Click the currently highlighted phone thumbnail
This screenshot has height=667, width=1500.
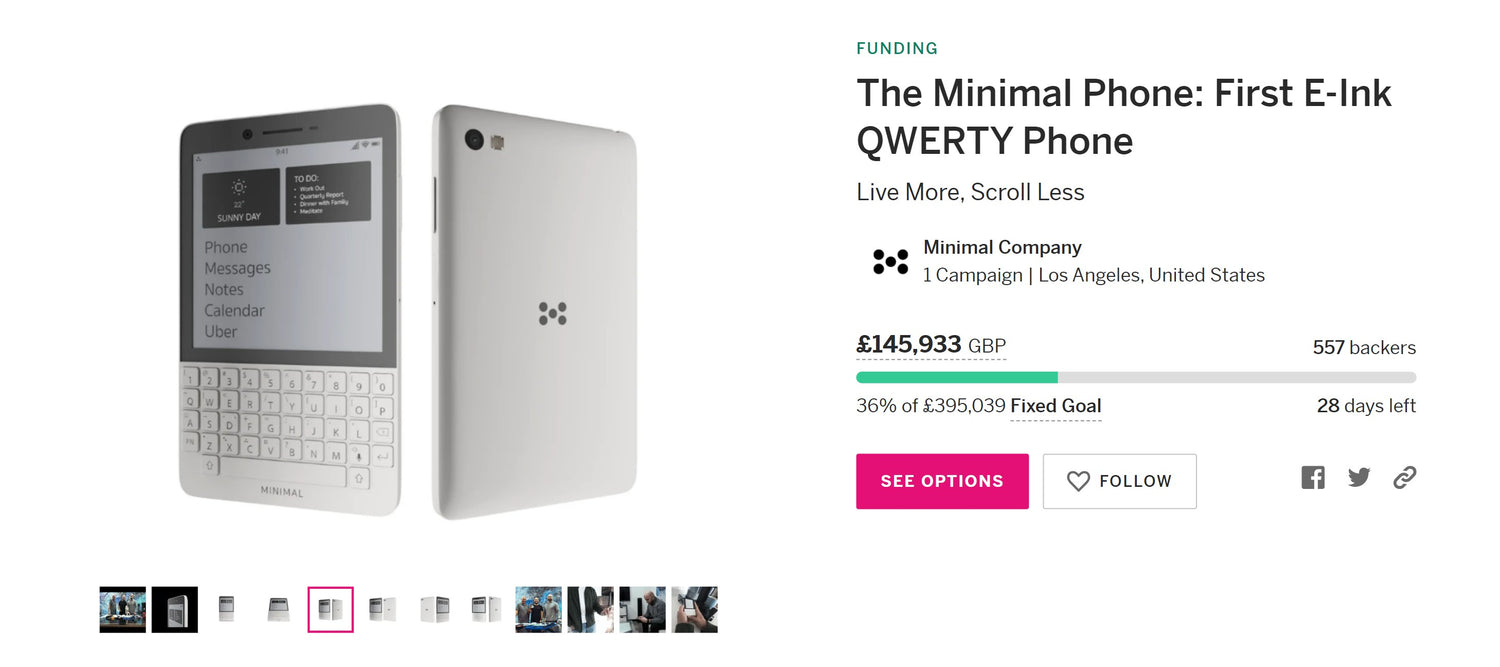[x=330, y=607]
